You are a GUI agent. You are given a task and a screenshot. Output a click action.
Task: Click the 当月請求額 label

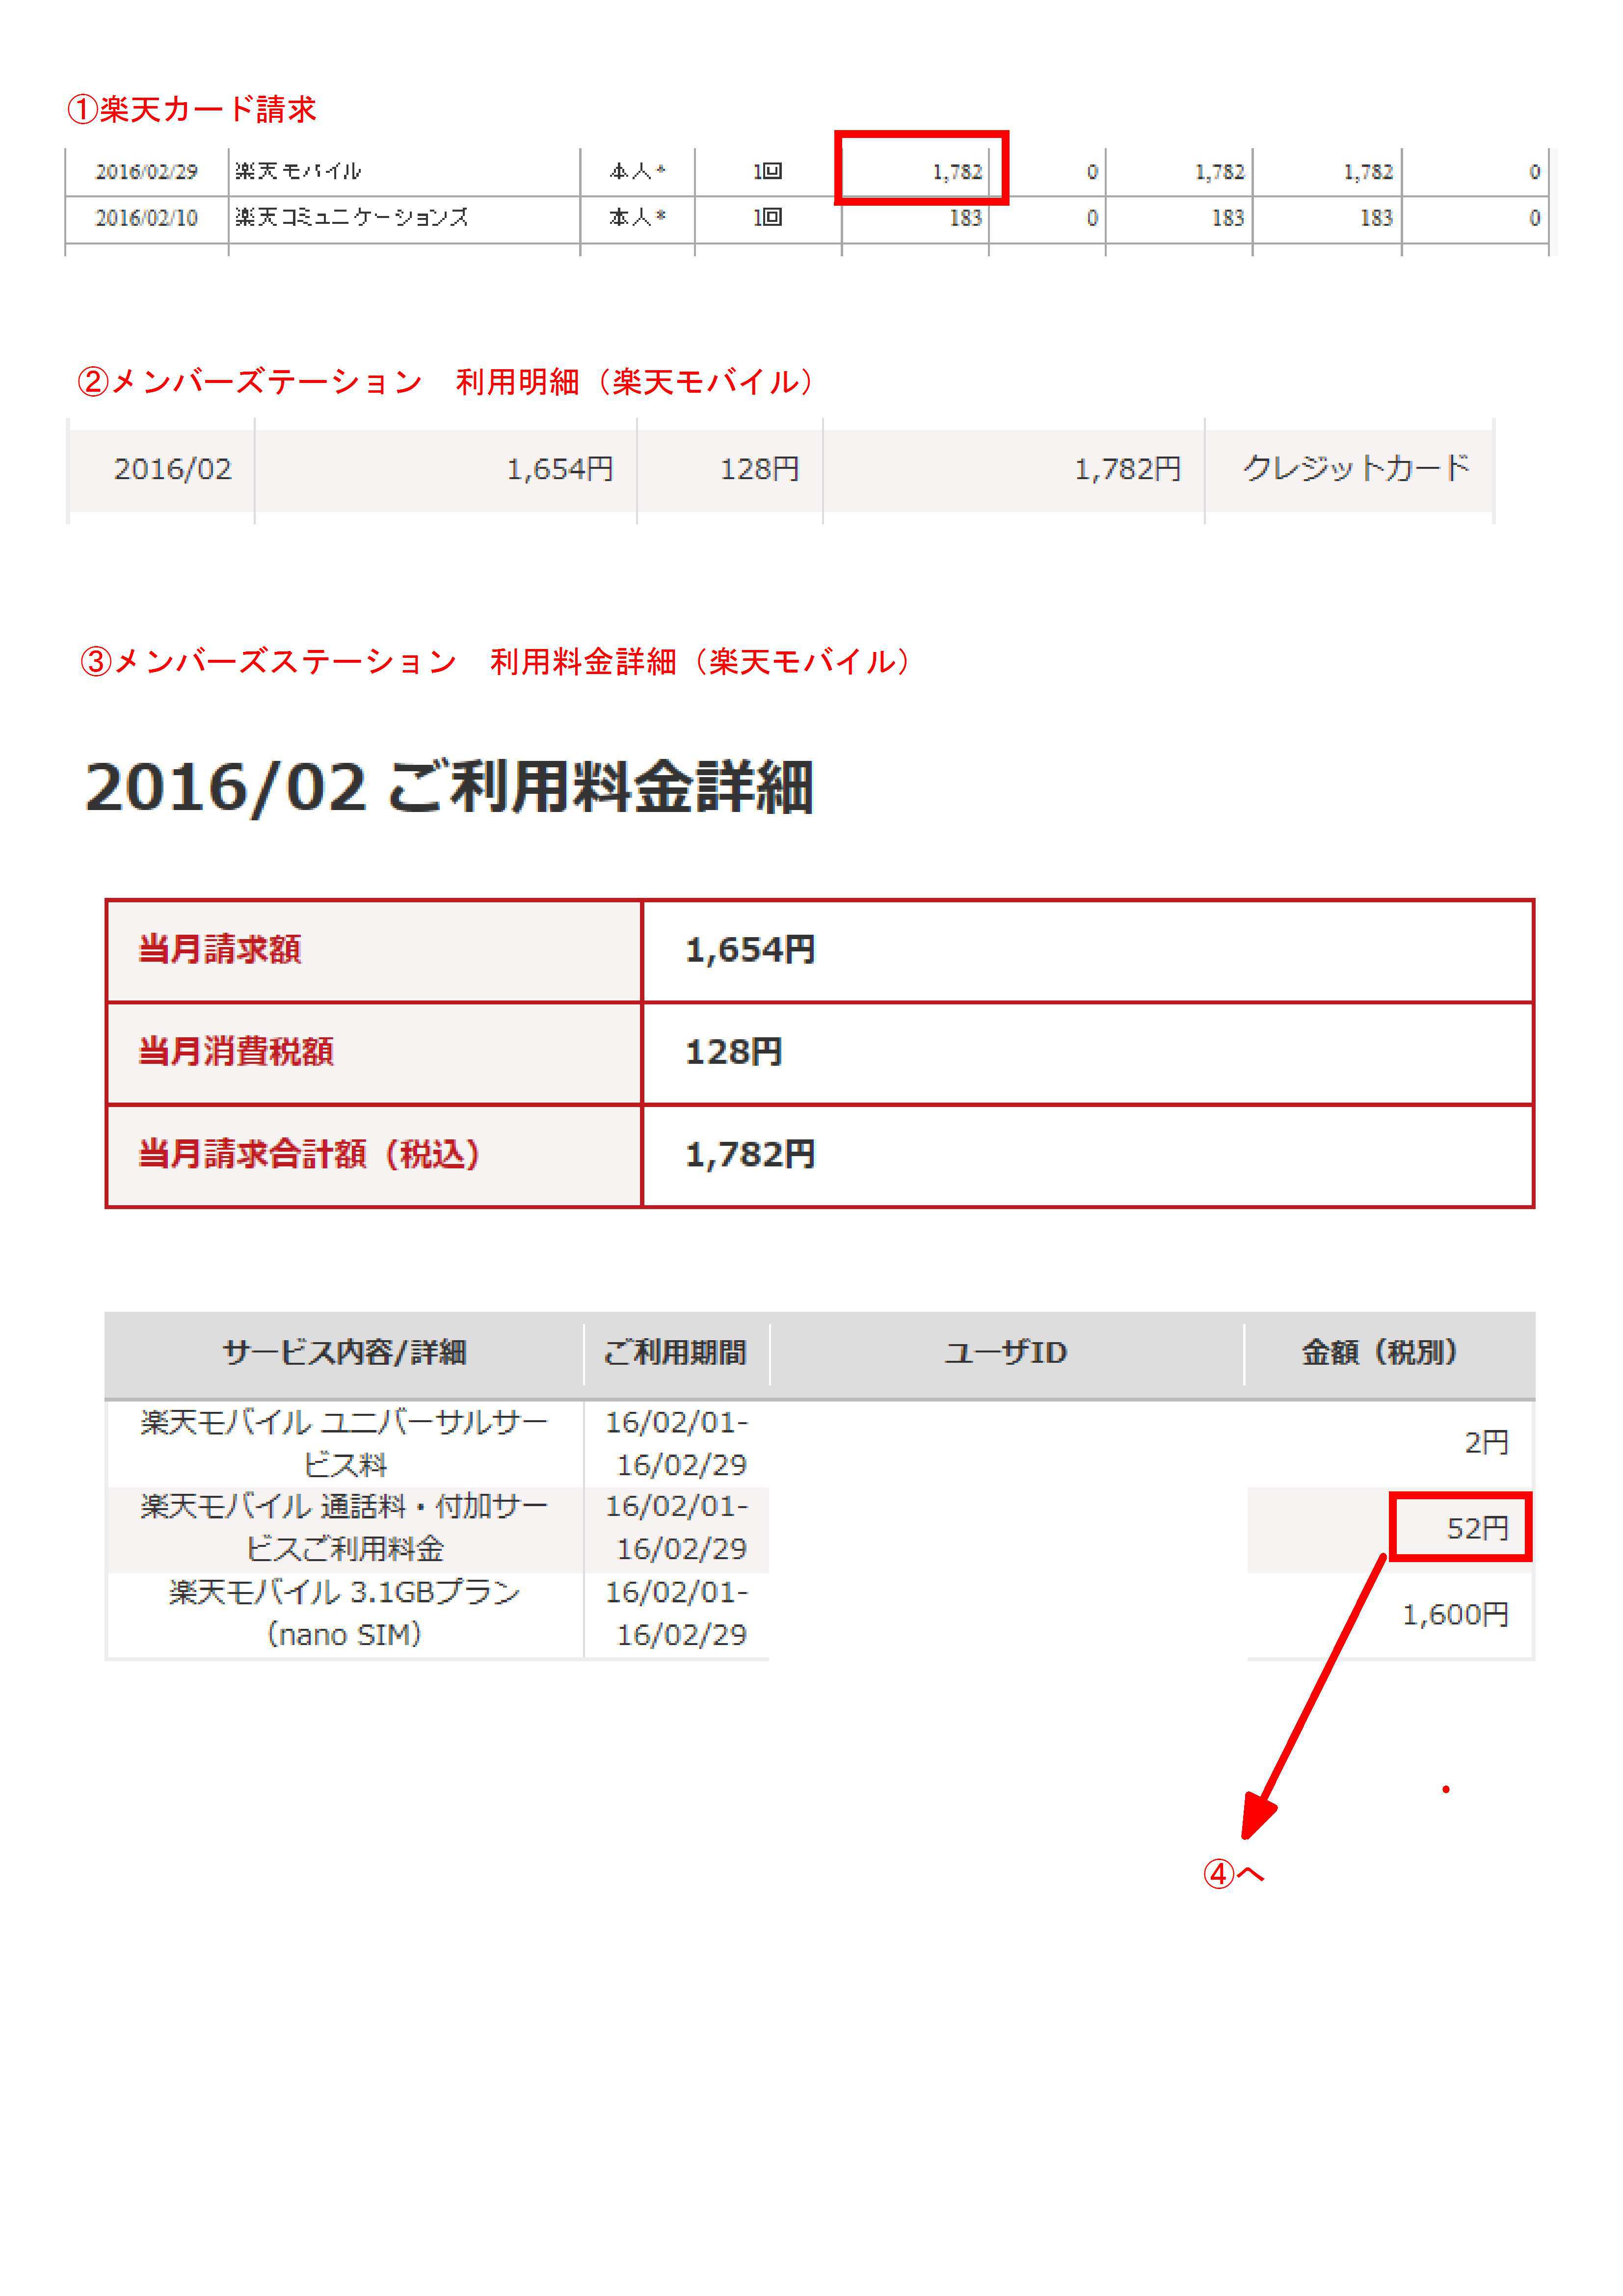[220, 949]
